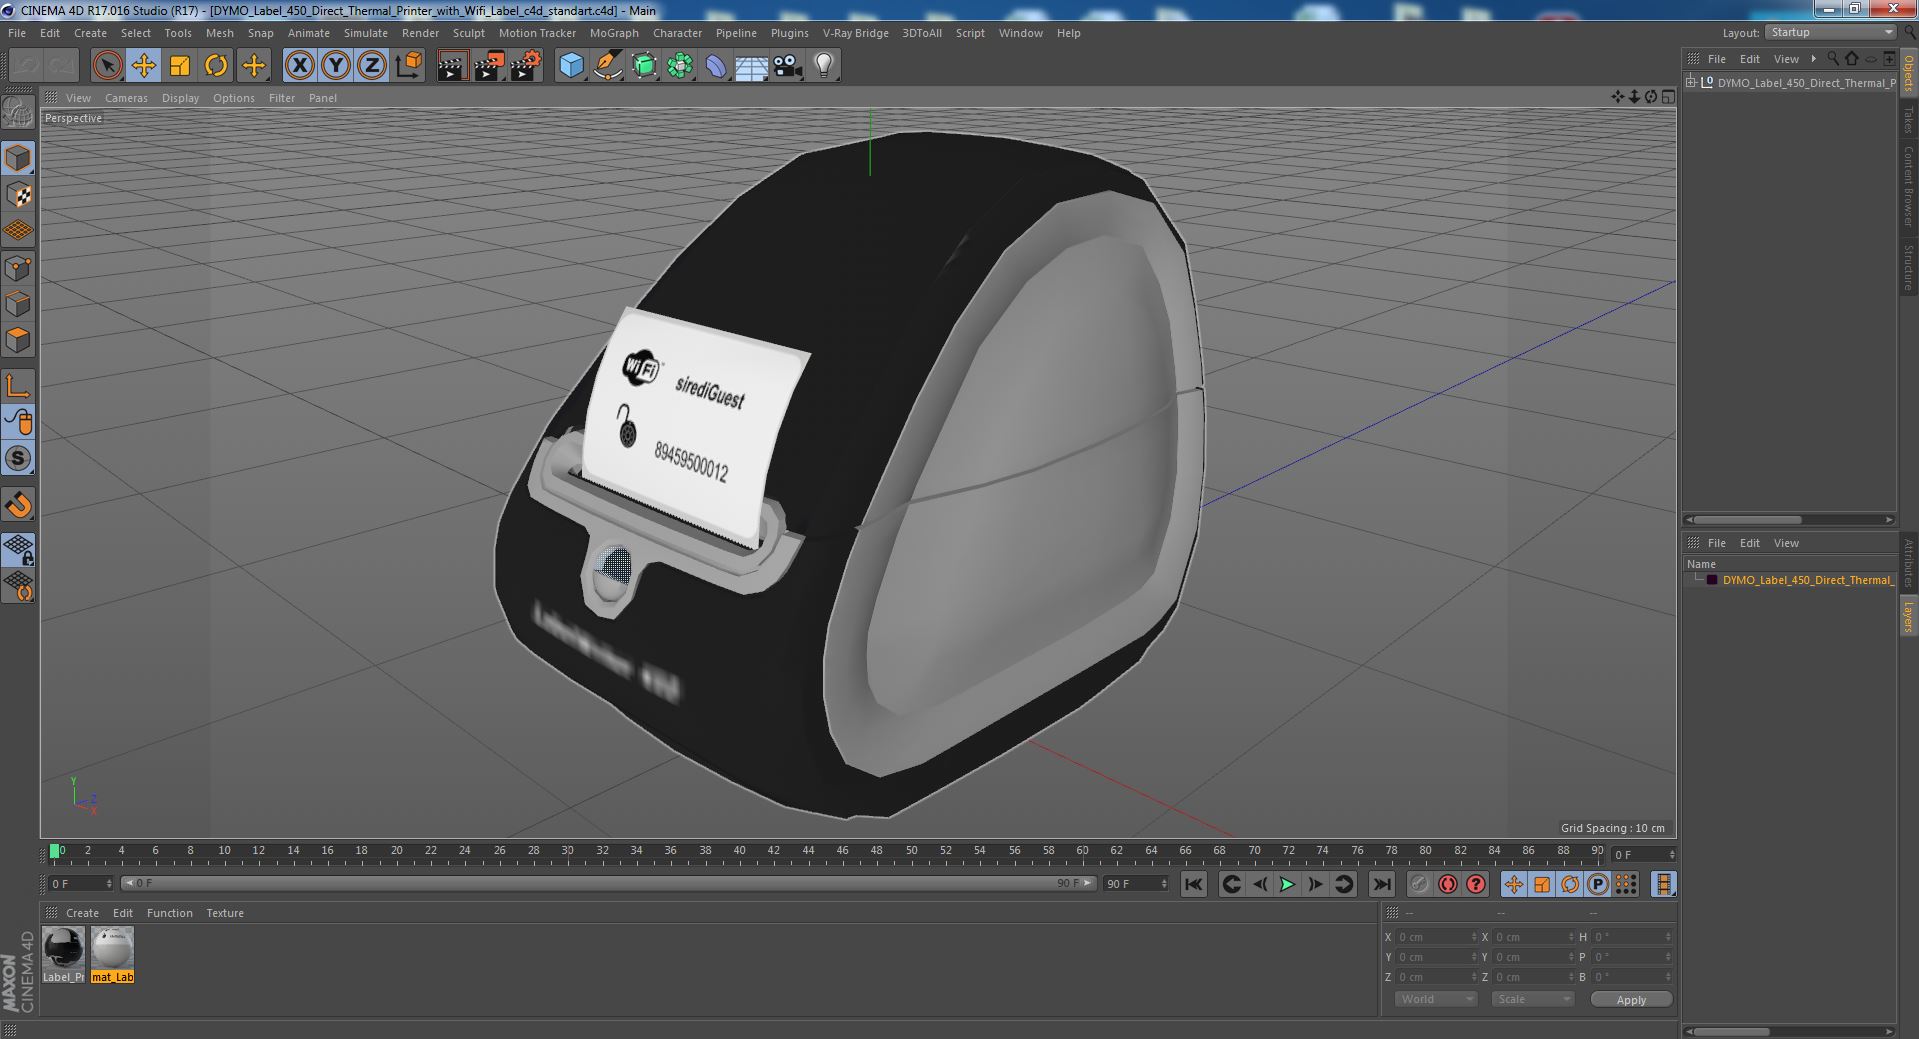The width and height of the screenshot is (1919, 1039).
Task: Select the mat_Lab material thumbnail
Action: [112, 954]
